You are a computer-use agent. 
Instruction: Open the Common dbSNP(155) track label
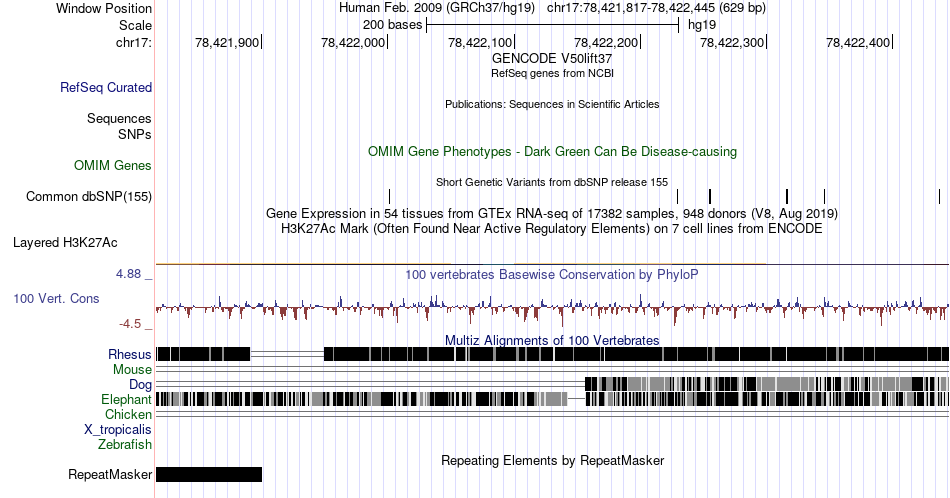tap(89, 196)
